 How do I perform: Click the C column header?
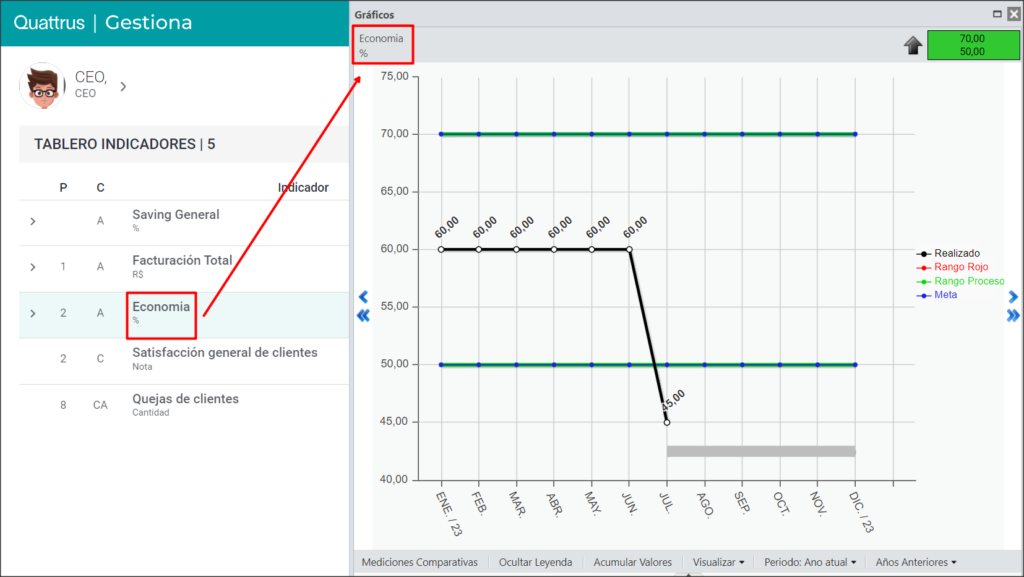click(x=101, y=188)
